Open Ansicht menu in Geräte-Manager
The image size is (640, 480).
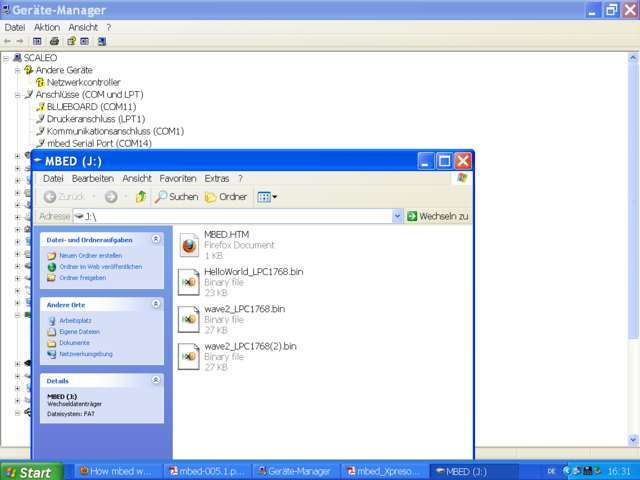click(x=83, y=27)
